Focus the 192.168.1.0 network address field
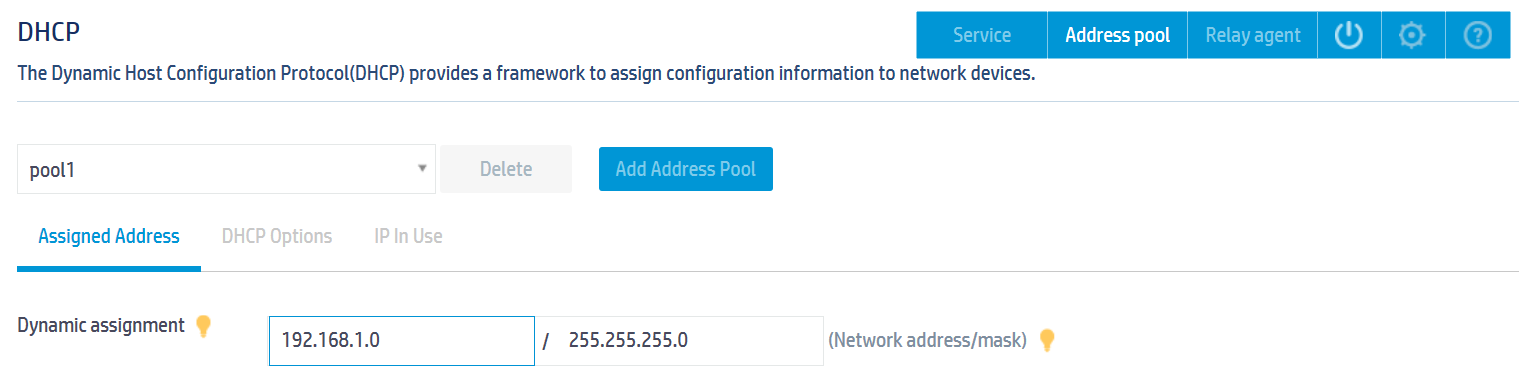 pos(402,341)
